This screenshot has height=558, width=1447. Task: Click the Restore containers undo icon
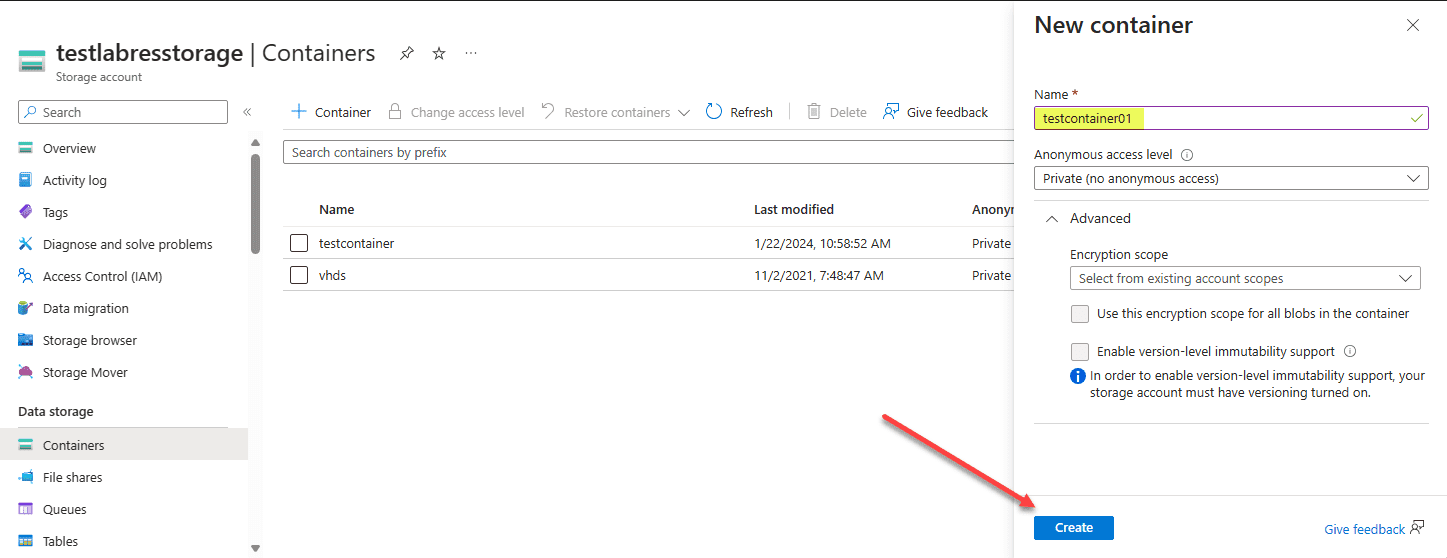point(548,112)
